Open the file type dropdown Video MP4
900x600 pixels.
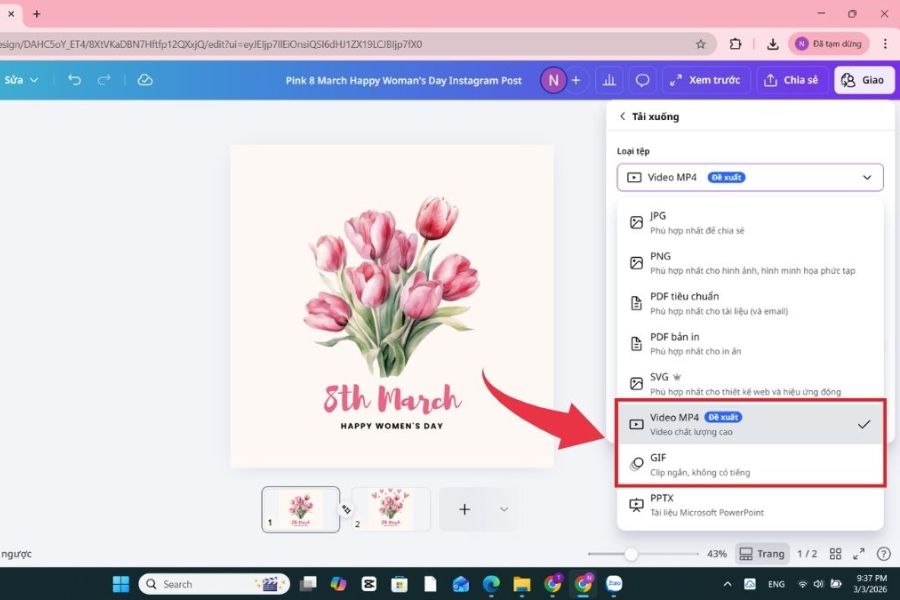tap(750, 177)
